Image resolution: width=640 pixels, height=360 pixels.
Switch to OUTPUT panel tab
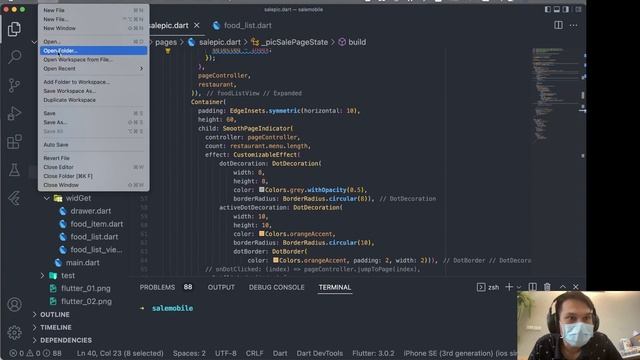221,287
